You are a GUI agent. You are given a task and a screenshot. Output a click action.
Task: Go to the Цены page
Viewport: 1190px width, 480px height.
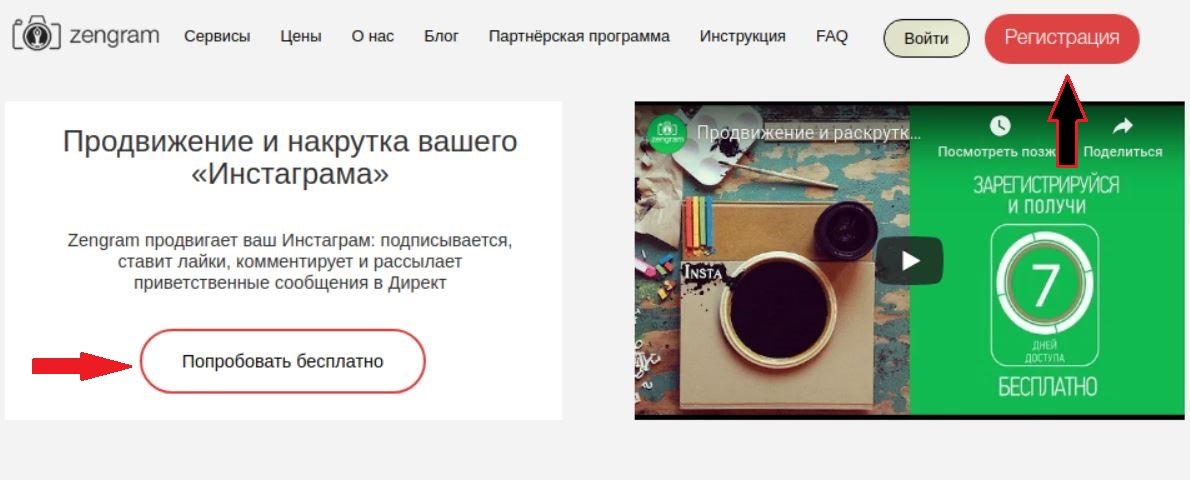(301, 36)
